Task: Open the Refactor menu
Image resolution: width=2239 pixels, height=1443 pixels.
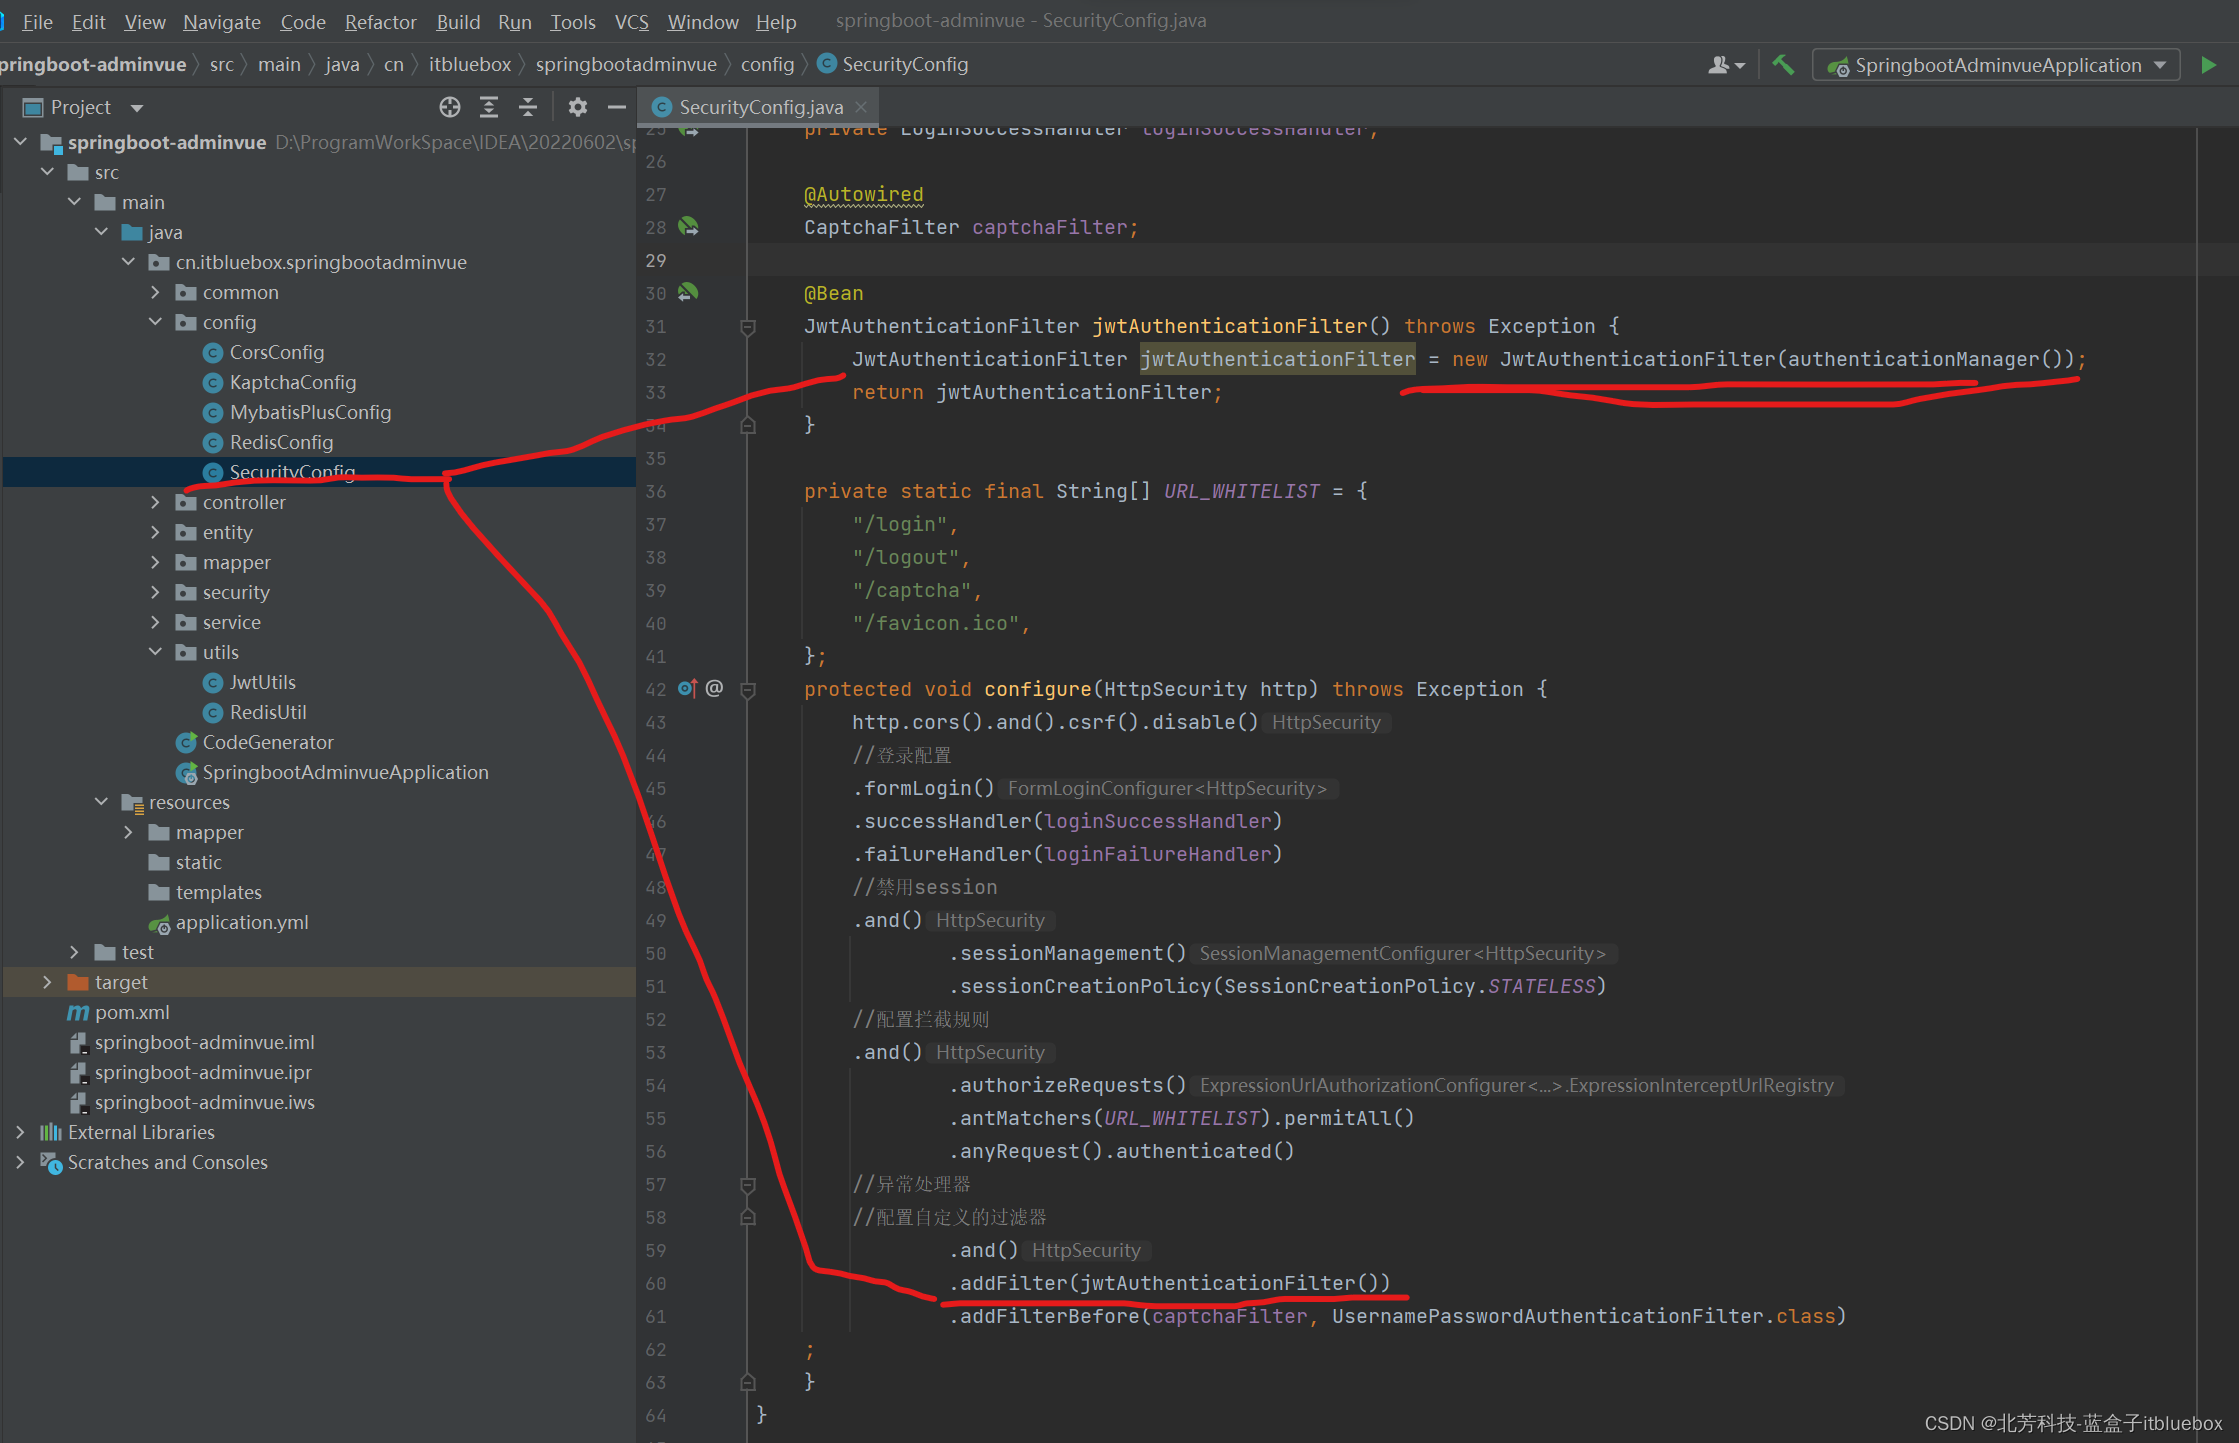Action: 380,21
